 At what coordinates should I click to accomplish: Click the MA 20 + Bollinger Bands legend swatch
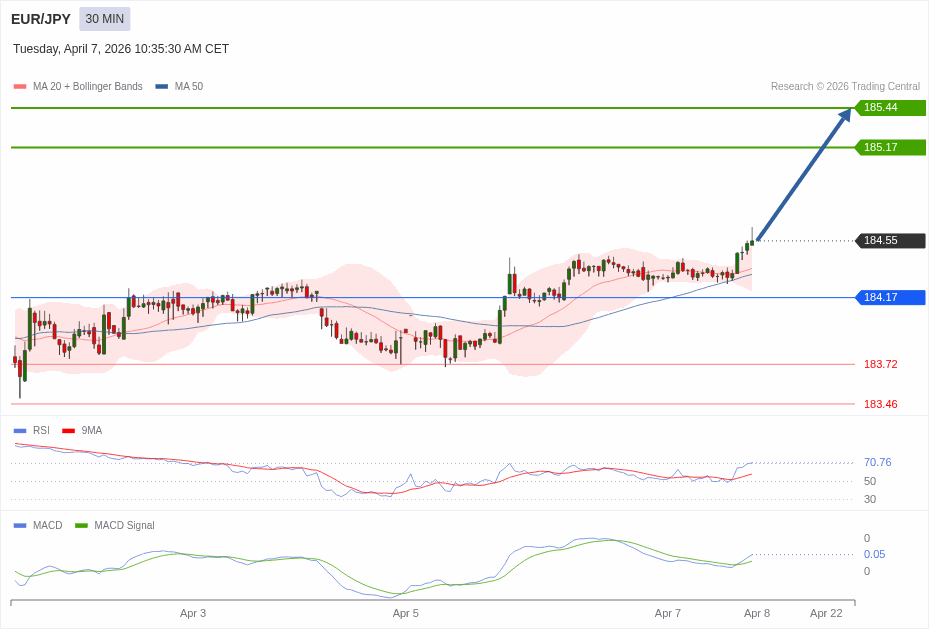point(20,87)
